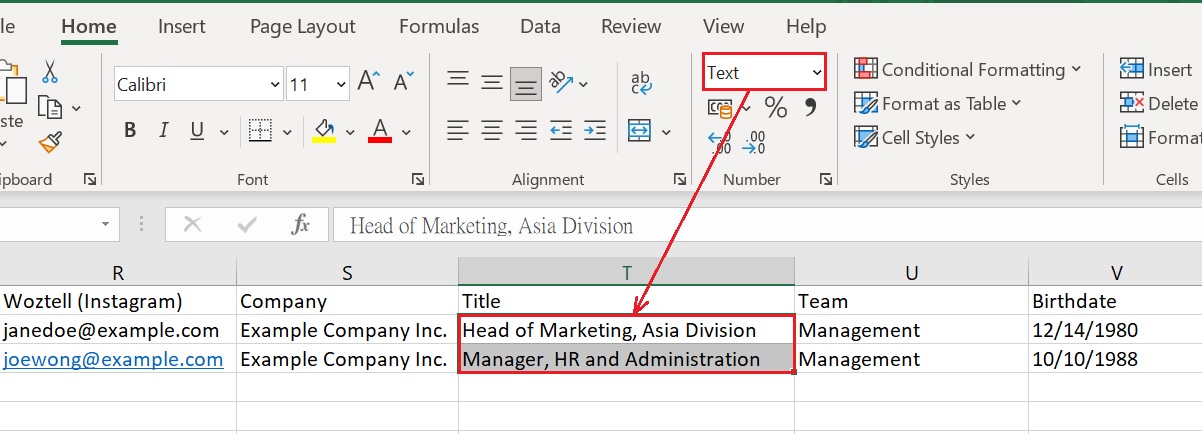This screenshot has height=434, width=1202.
Task: Click the Cut scissors icon
Action: (50, 72)
